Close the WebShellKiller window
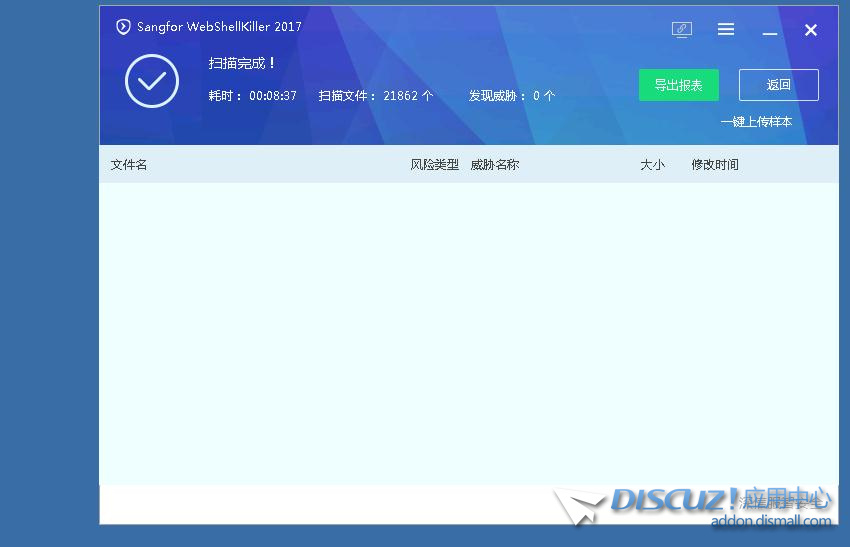This screenshot has height=547, width=850. (x=810, y=30)
